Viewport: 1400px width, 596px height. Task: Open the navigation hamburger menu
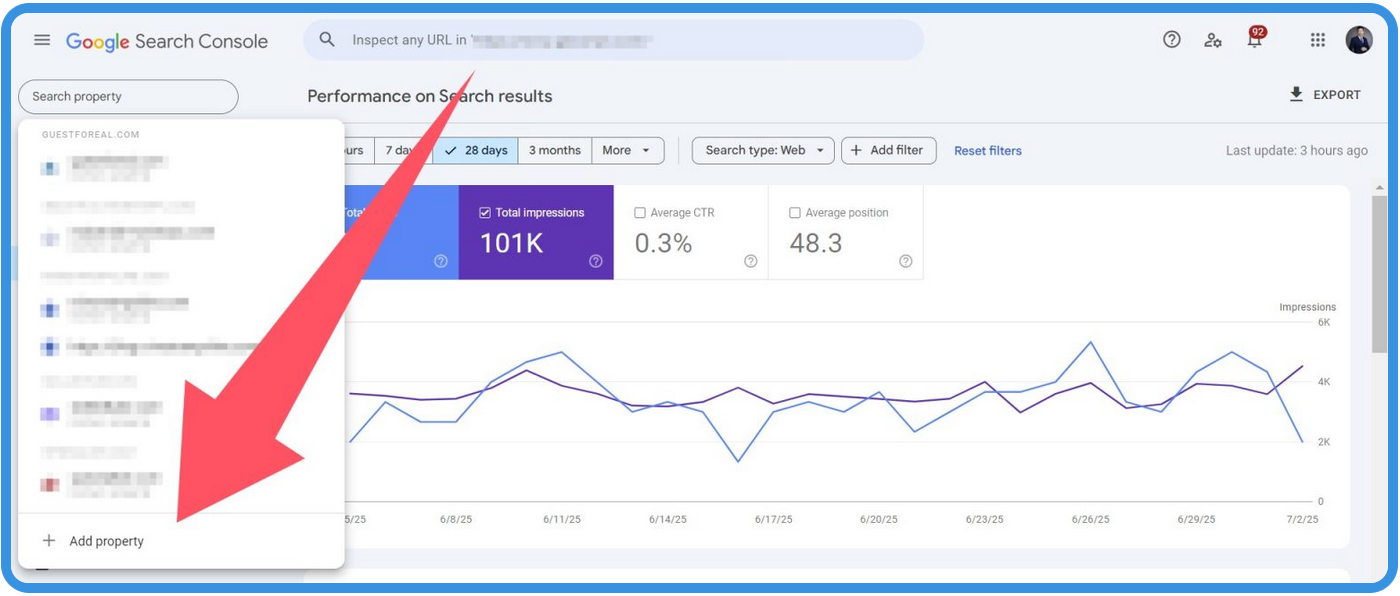click(41, 40)
